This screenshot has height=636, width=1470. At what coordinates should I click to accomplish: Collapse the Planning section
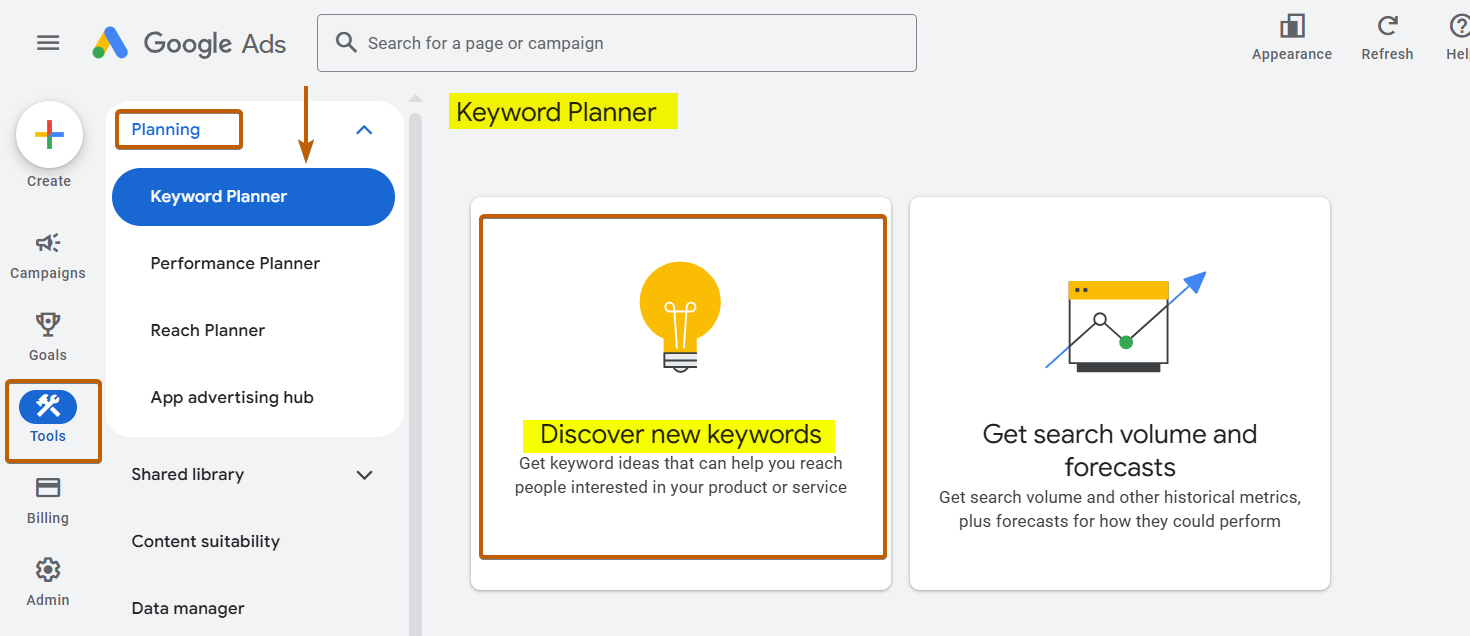(x=364, y=129)
